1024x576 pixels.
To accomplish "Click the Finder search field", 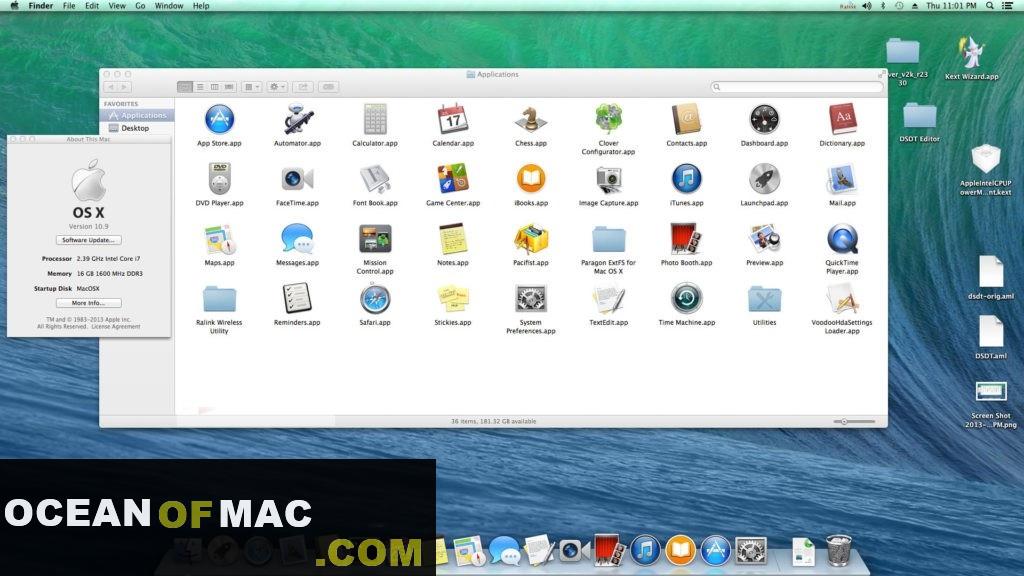I will 797,87.
